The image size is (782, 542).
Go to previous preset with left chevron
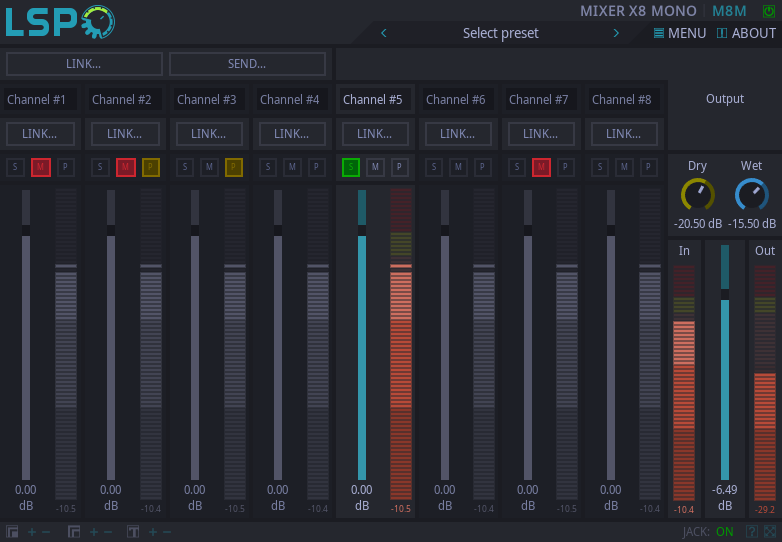tap(383, 33)
